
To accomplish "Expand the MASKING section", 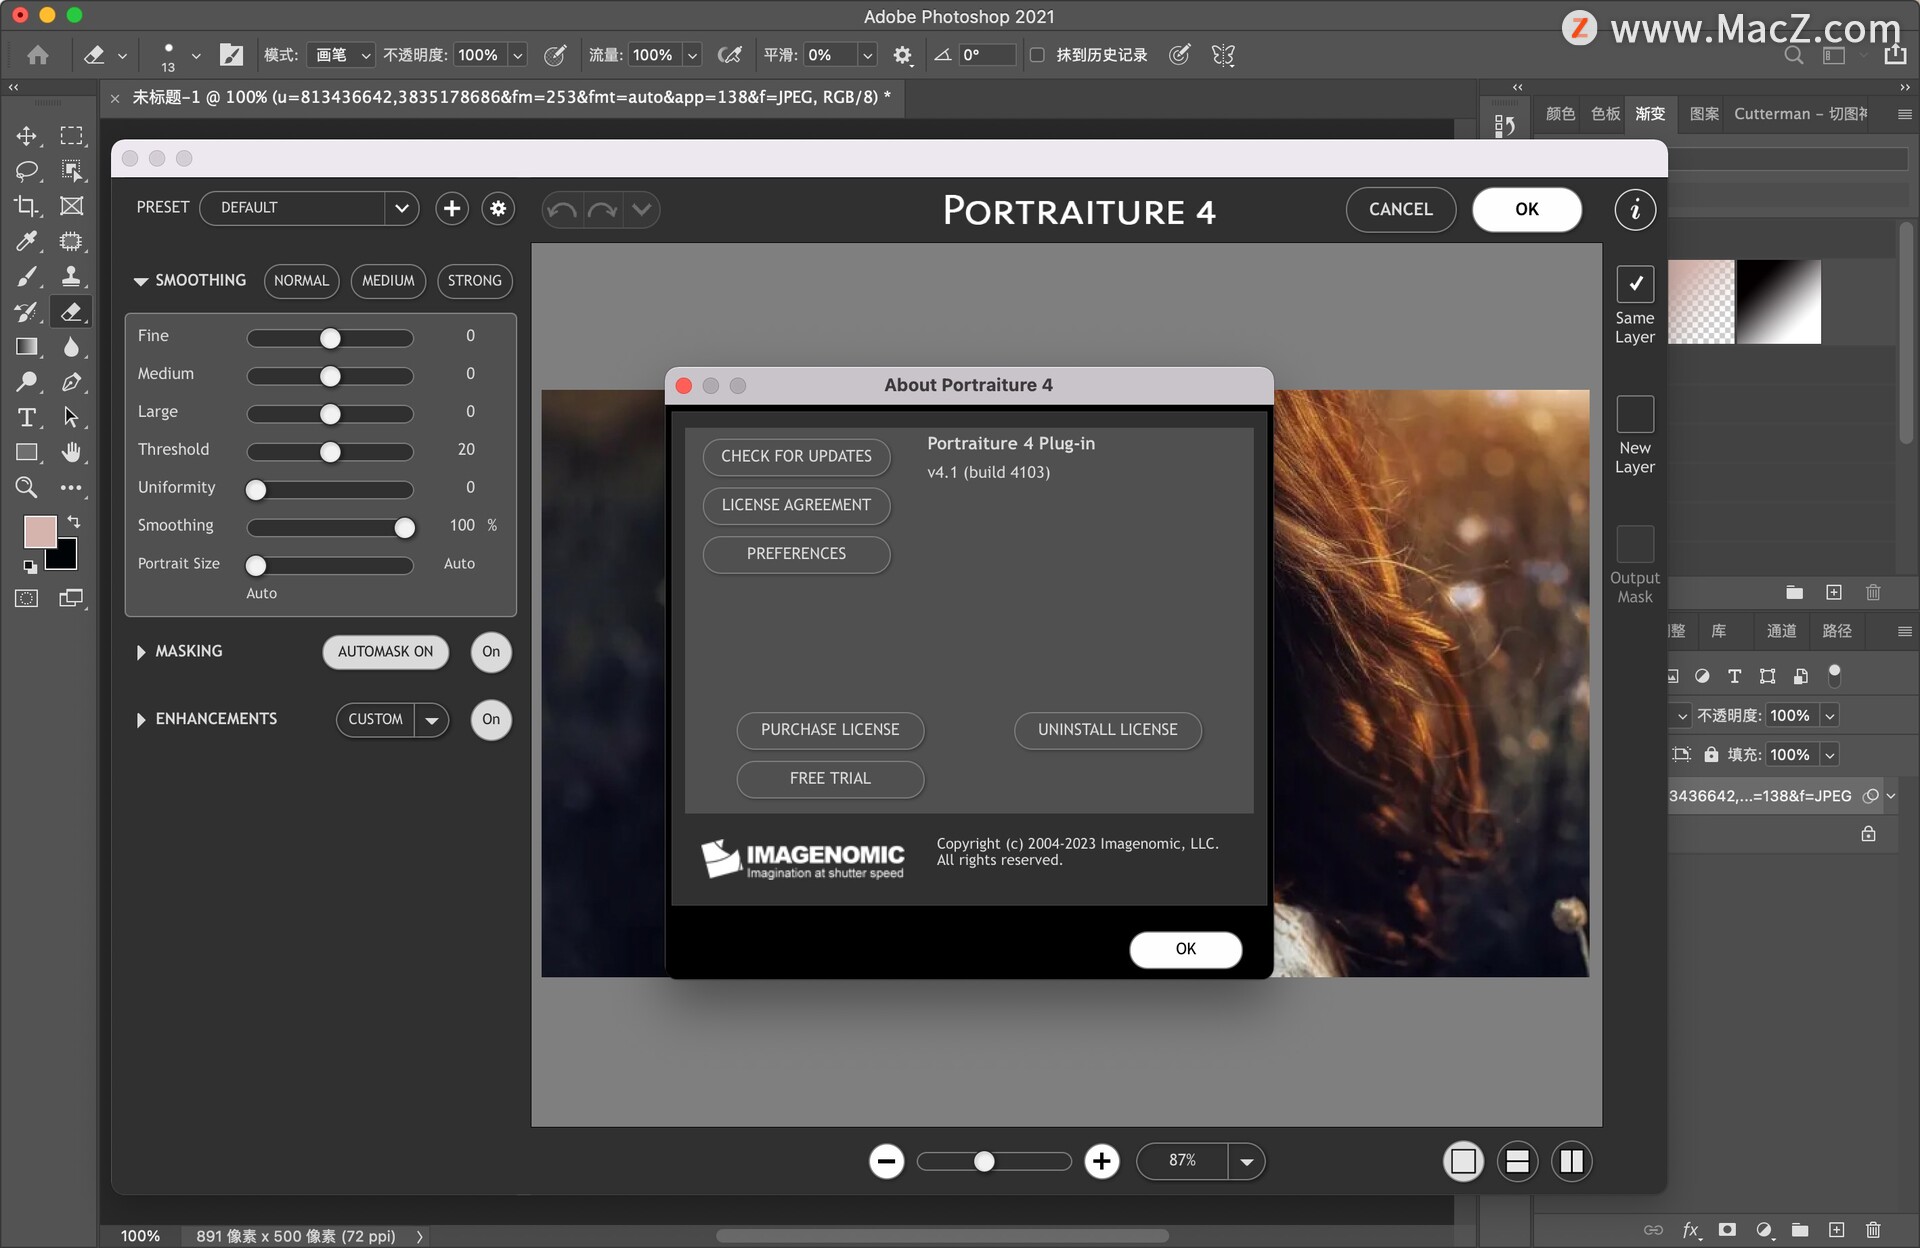I will pos(141,652).
